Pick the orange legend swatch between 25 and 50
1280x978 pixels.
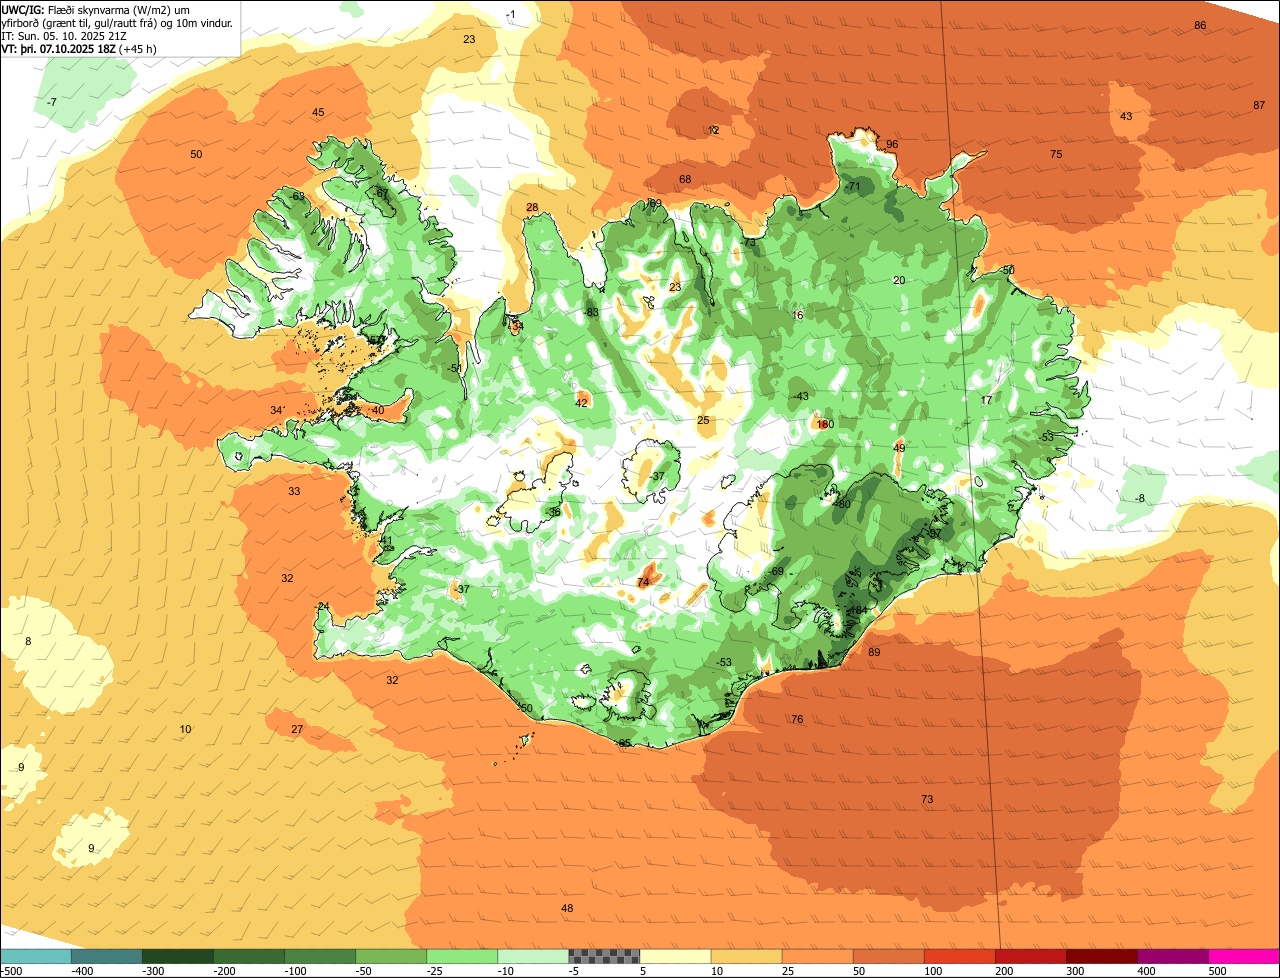click(817, 955)
